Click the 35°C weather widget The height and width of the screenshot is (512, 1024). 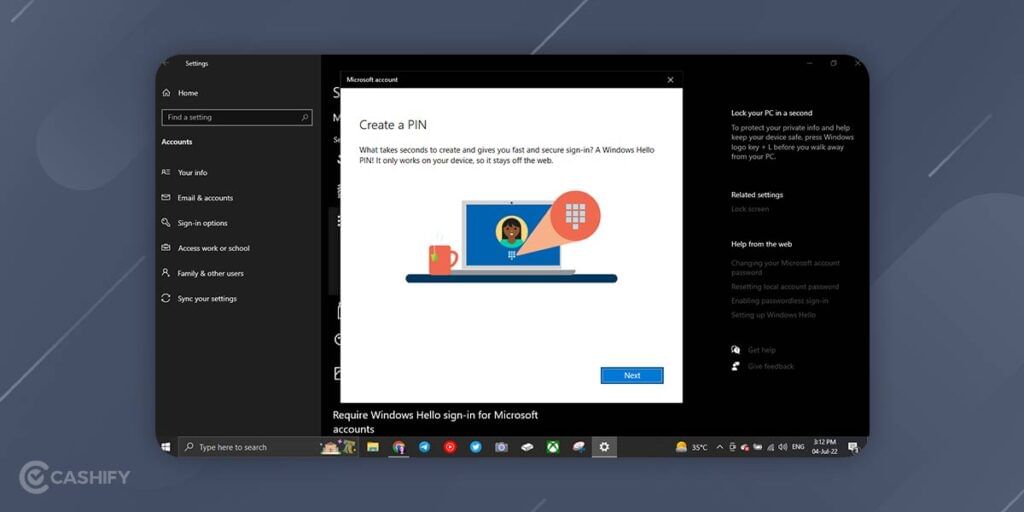tap(692, 447)
